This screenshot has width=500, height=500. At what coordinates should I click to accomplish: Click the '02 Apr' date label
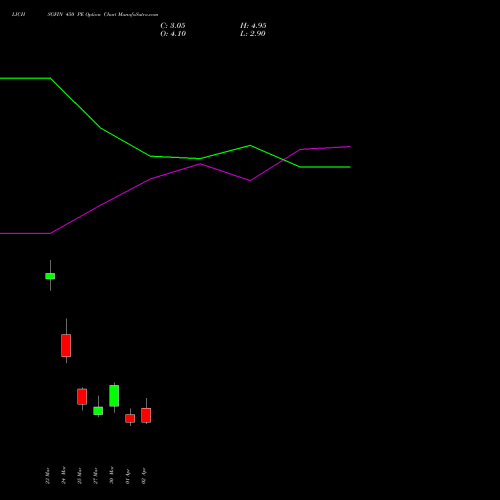144,476
